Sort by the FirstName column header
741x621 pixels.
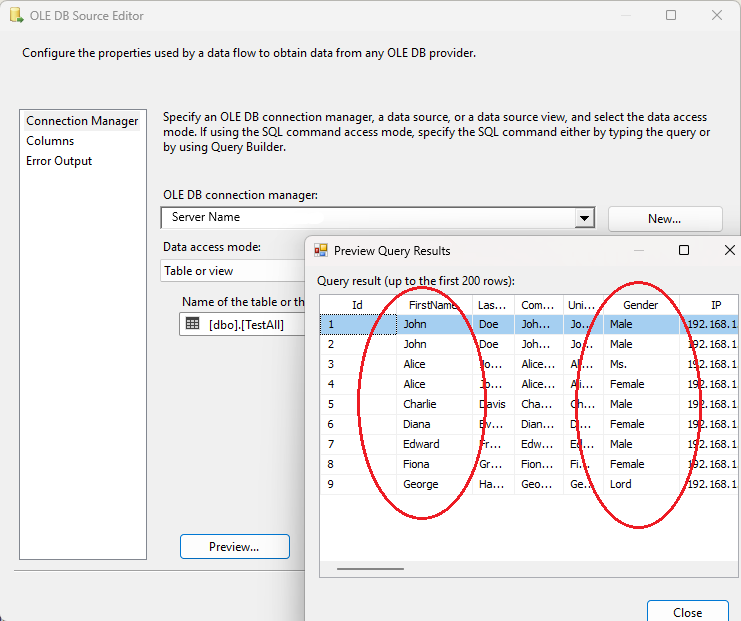(x=433, y=305)
